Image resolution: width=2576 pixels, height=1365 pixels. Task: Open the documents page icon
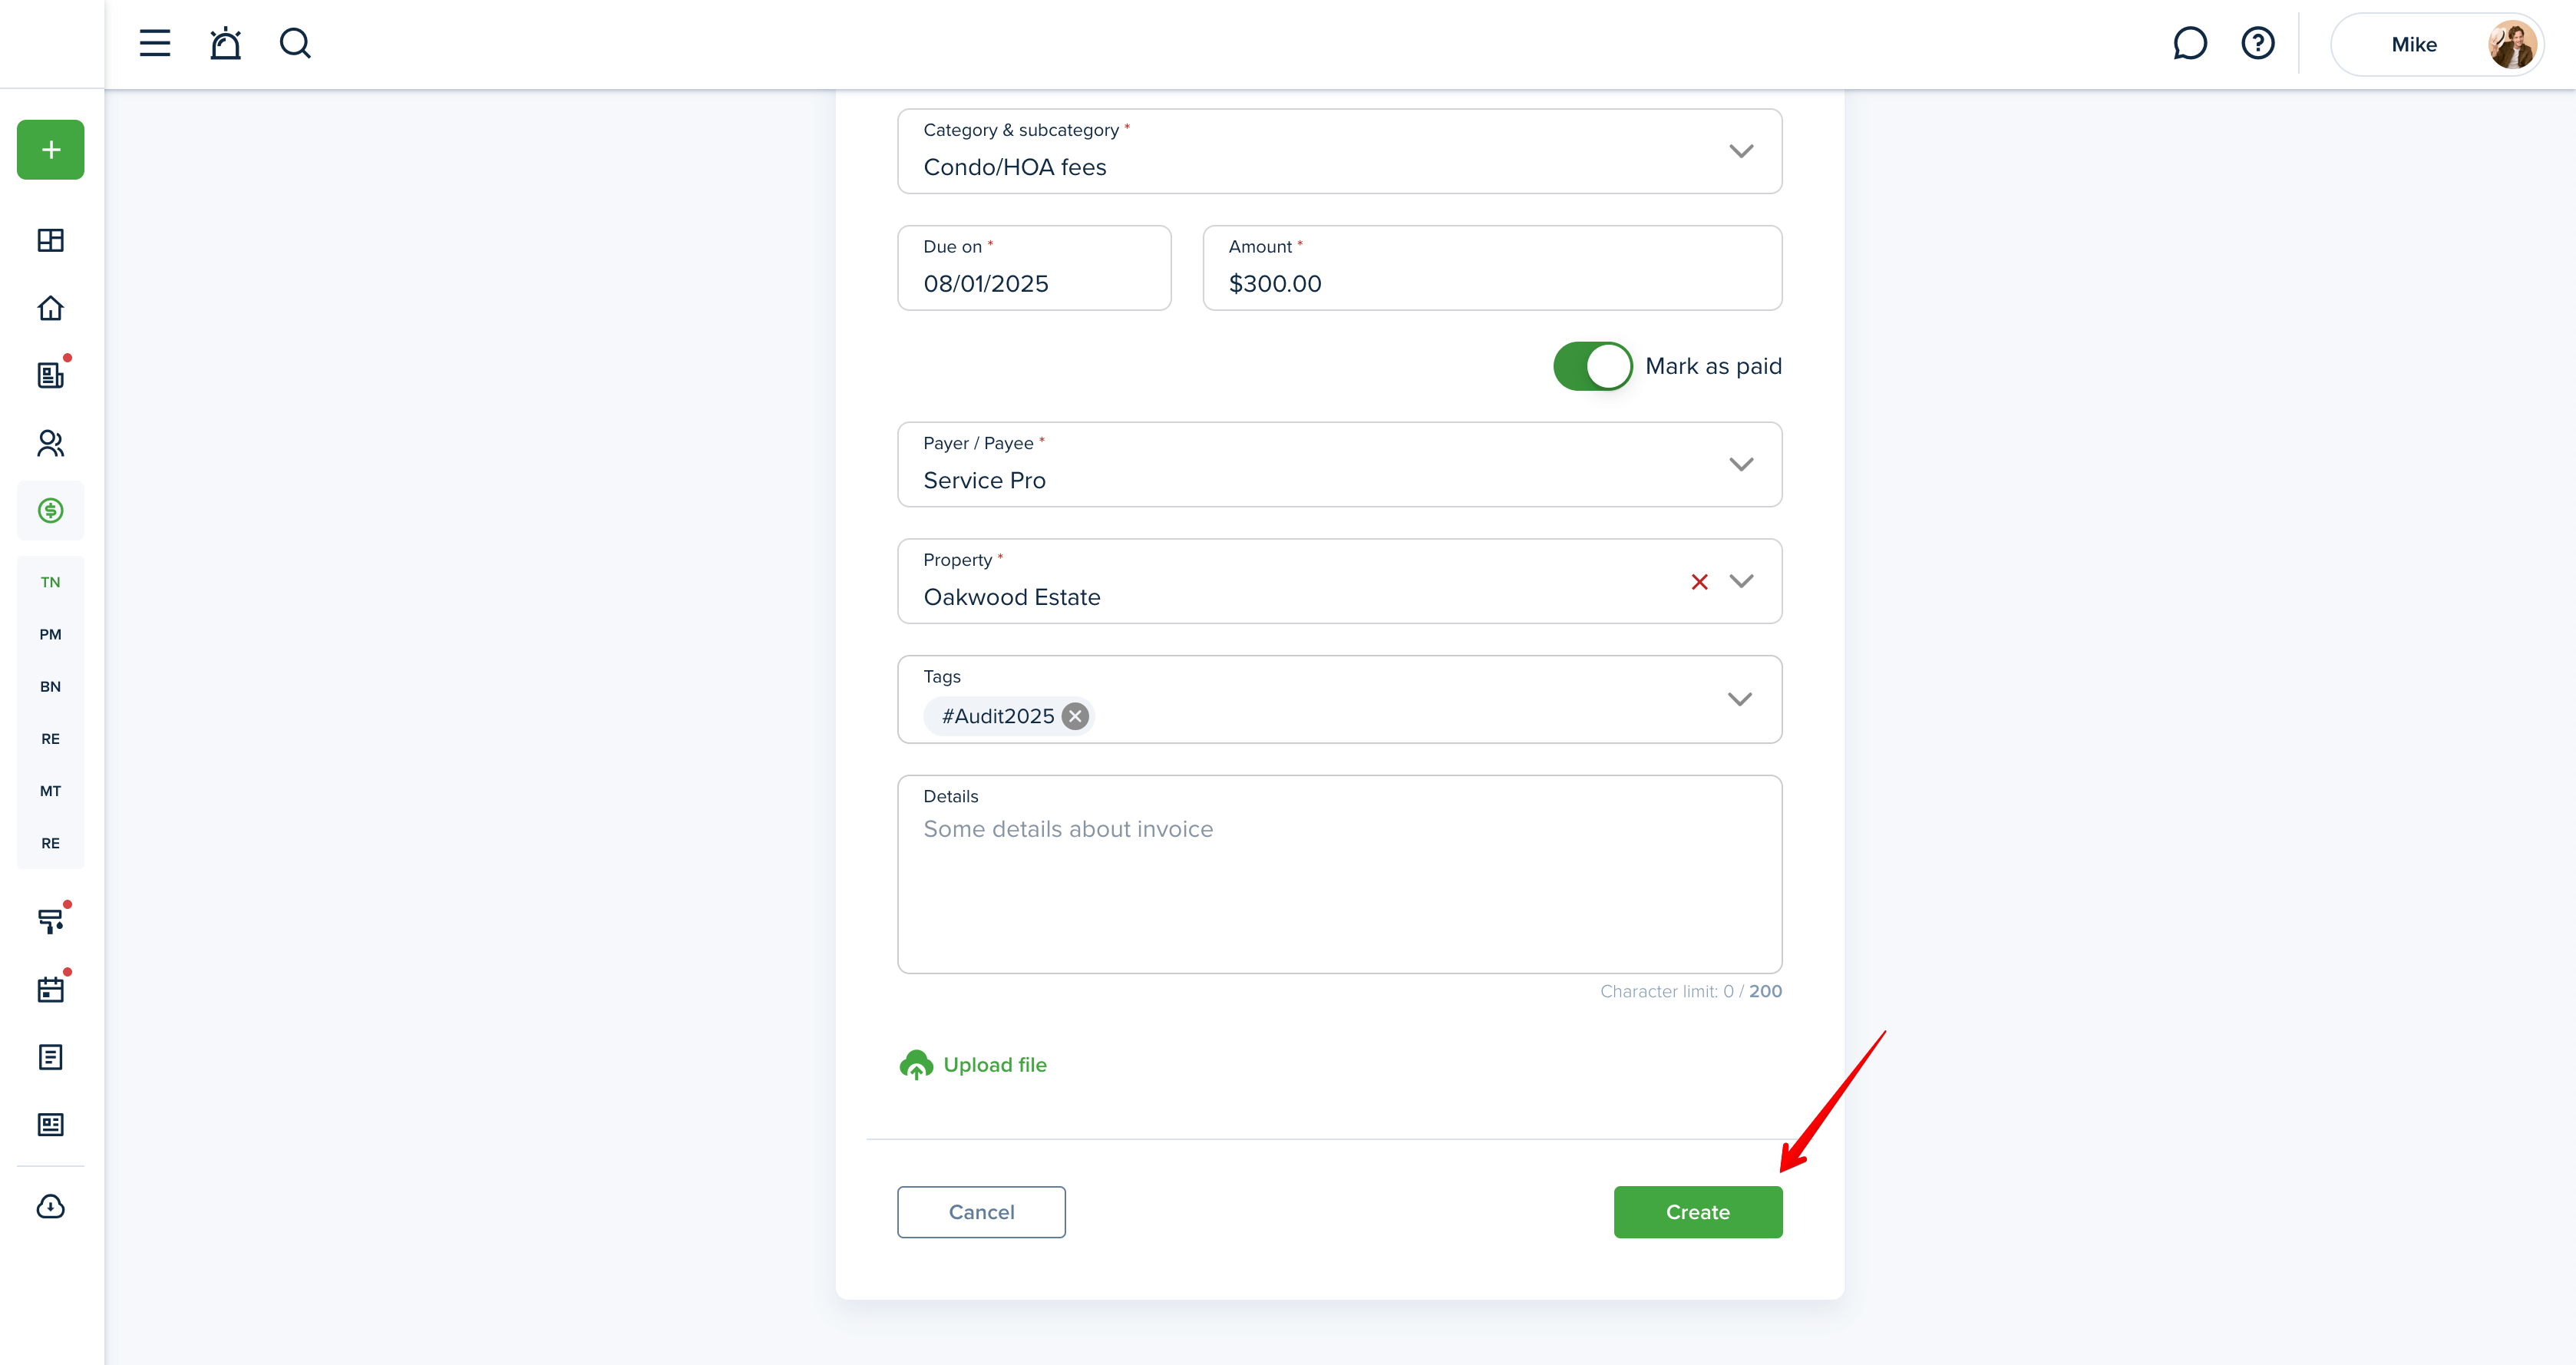(51, 1057)
